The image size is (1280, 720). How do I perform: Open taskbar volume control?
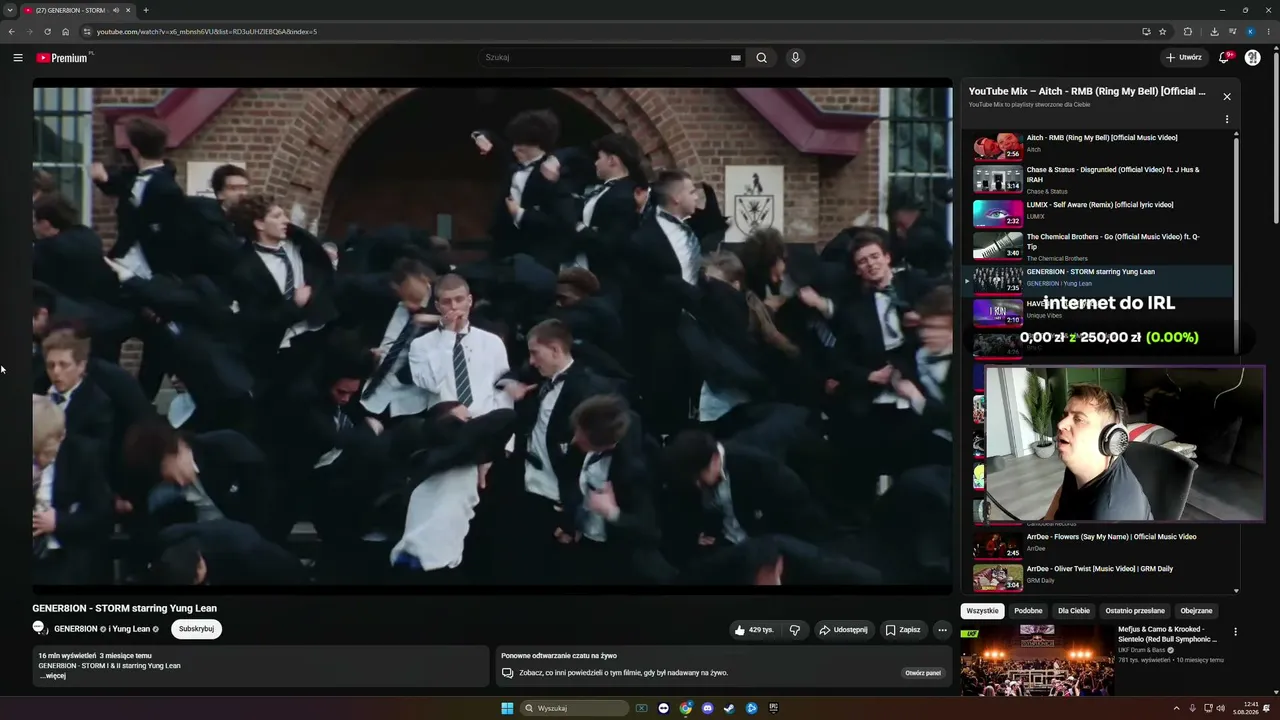(1220, 709)
